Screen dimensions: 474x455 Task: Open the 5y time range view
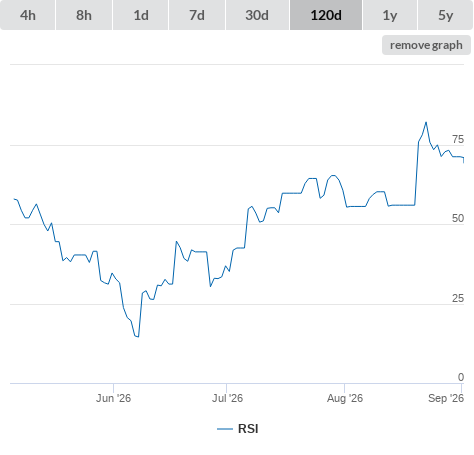pos(445,15)
